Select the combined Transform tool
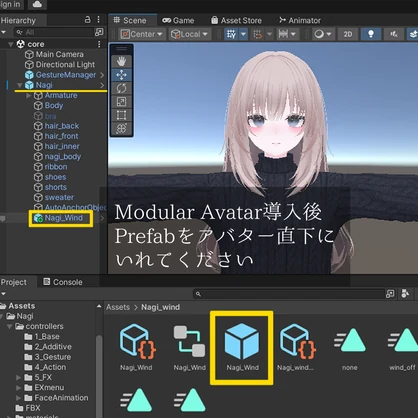The height and width of the screenshot is (418, 418). pyautogui.click(x=121, y=129)
